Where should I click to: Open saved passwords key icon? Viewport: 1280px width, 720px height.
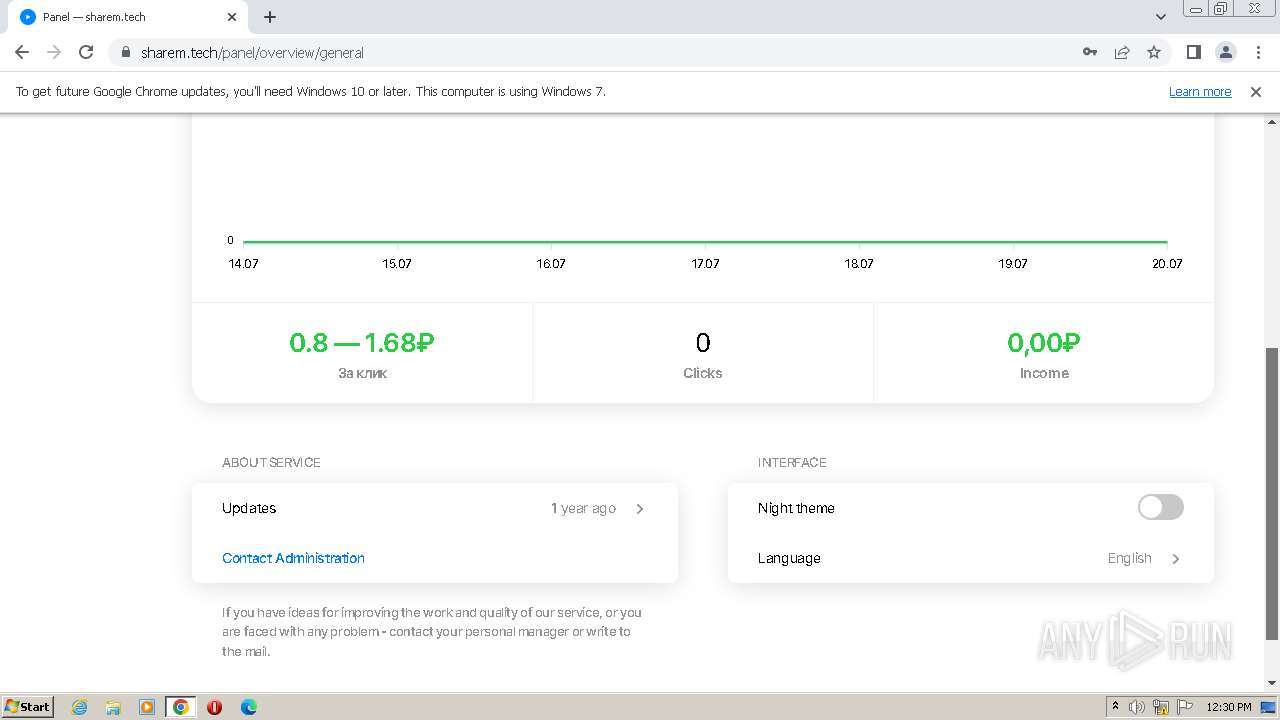pos(1090,52)
